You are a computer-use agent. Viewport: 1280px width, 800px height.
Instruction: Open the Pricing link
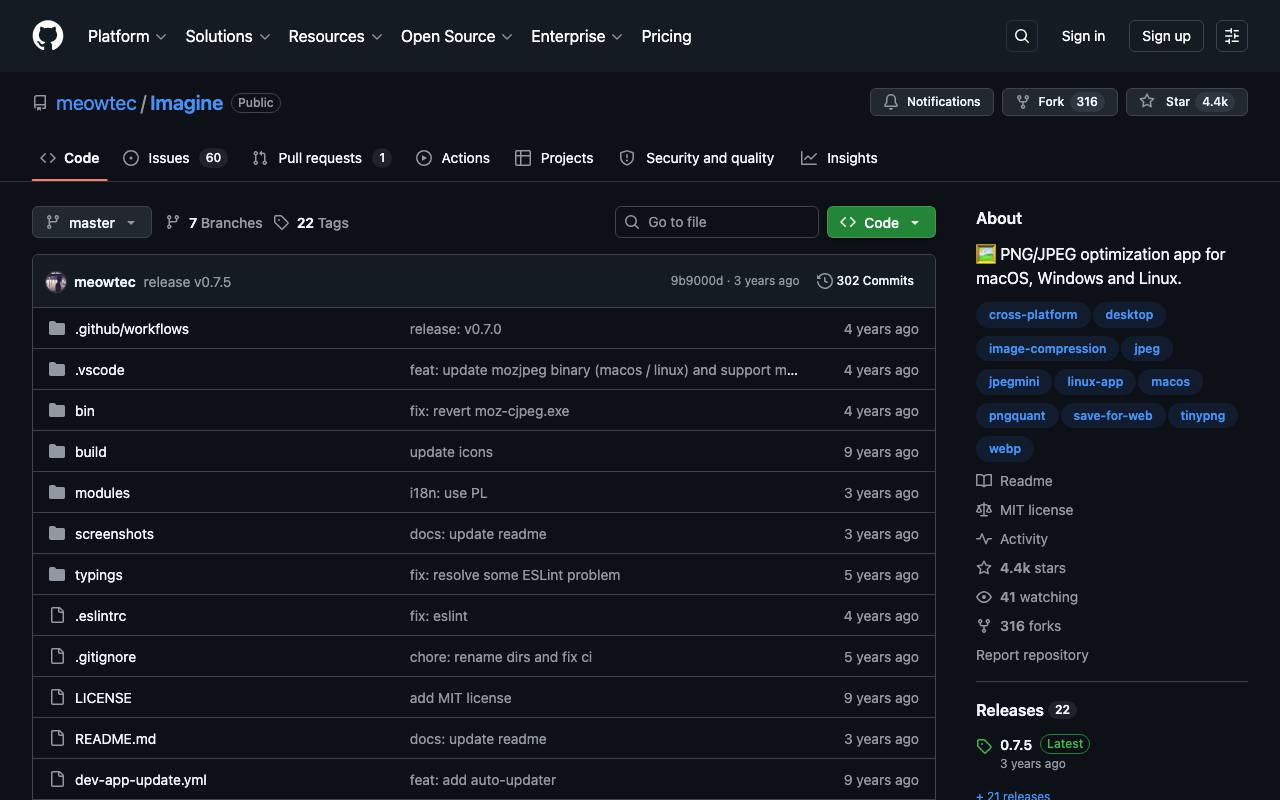[666, 36]
